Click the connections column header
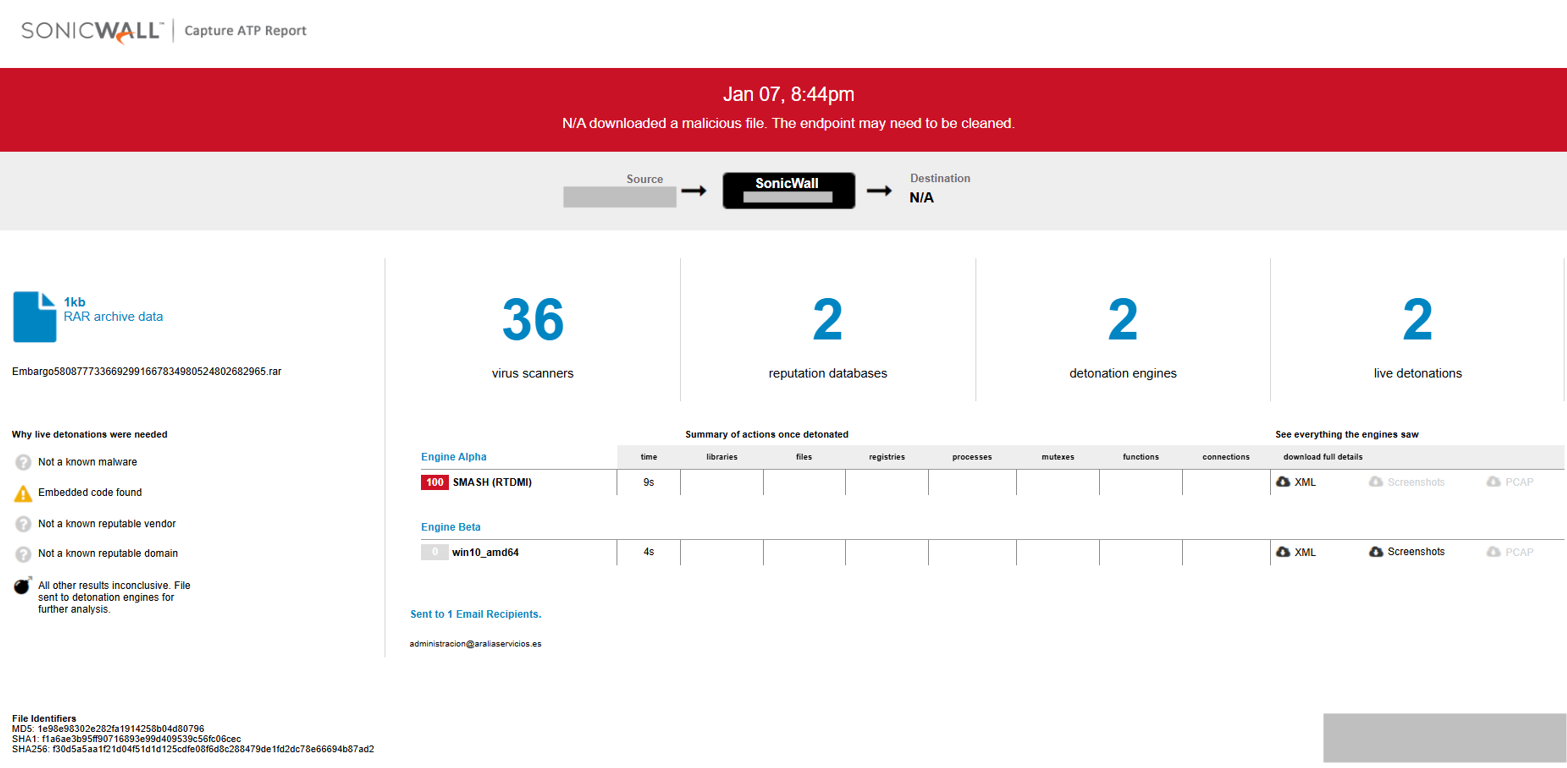 [x=1226, y=457]
